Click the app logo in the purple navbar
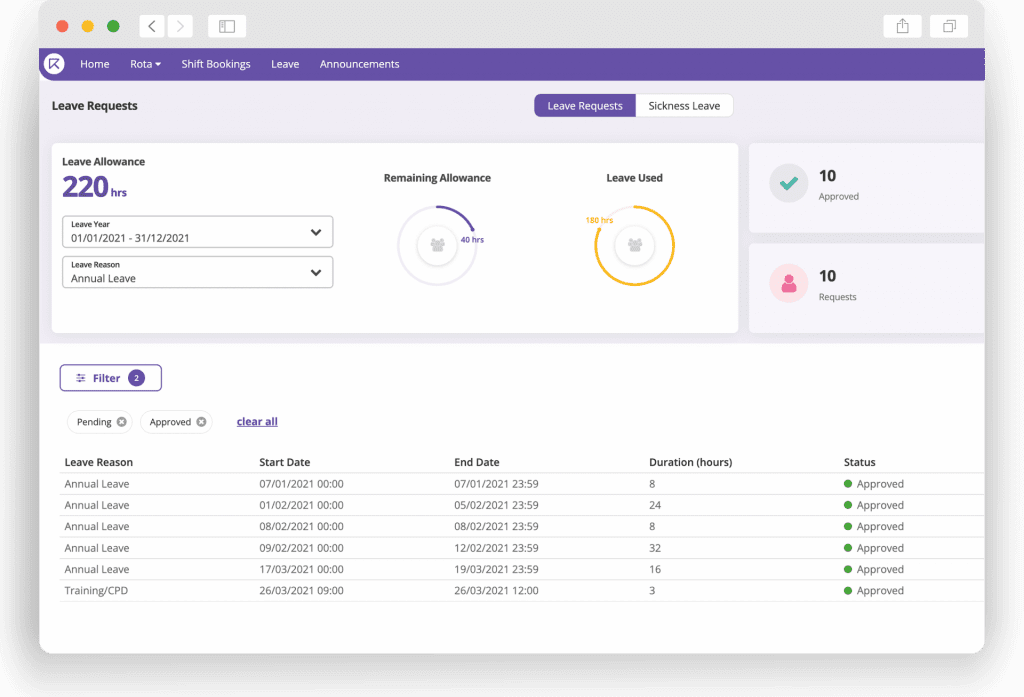This screenshot has height=697, width=1024. (54, 64)
